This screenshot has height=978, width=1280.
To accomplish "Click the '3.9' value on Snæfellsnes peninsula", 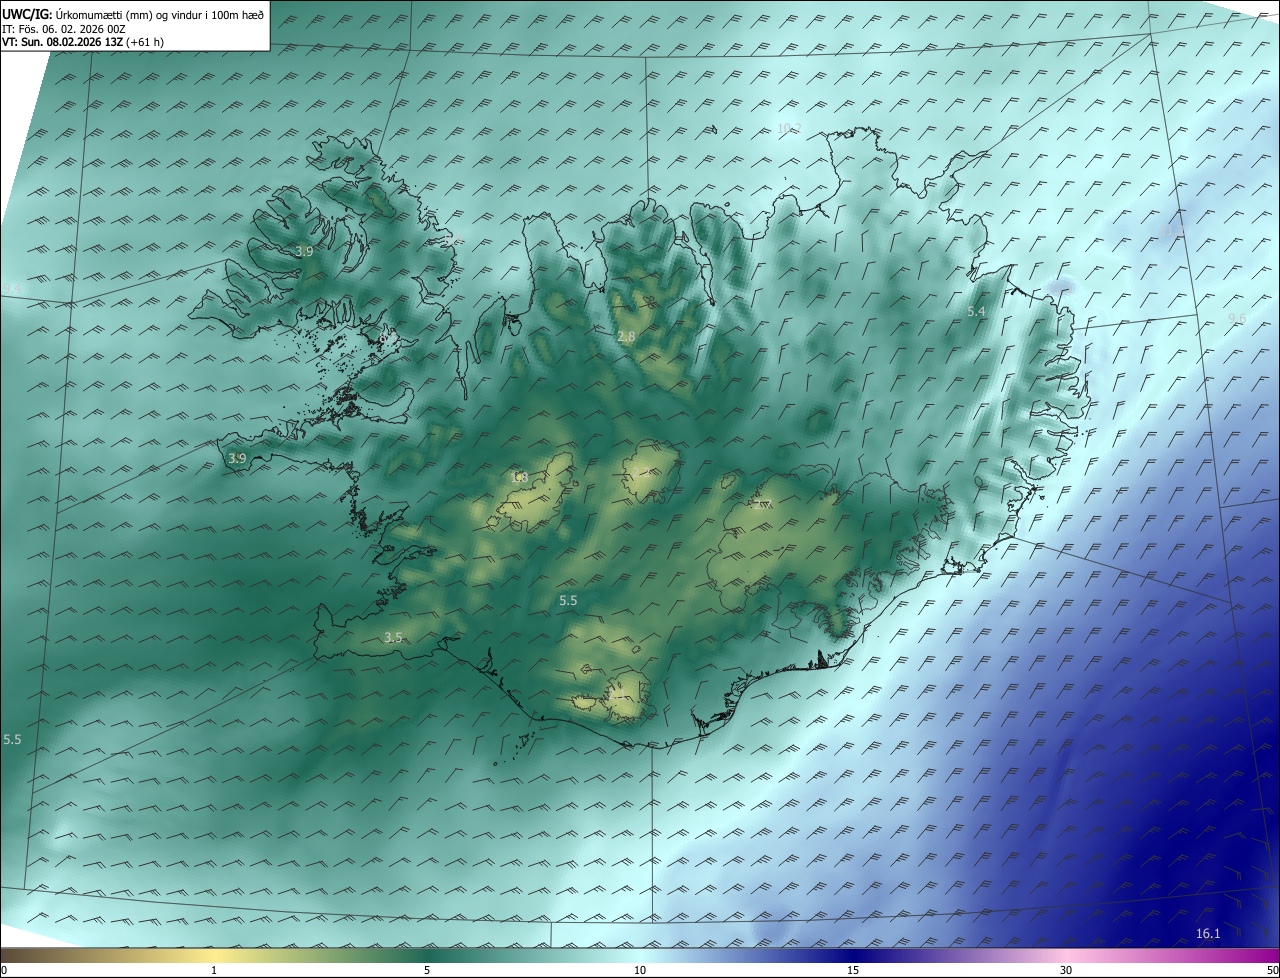I will (x=236, y=458).
